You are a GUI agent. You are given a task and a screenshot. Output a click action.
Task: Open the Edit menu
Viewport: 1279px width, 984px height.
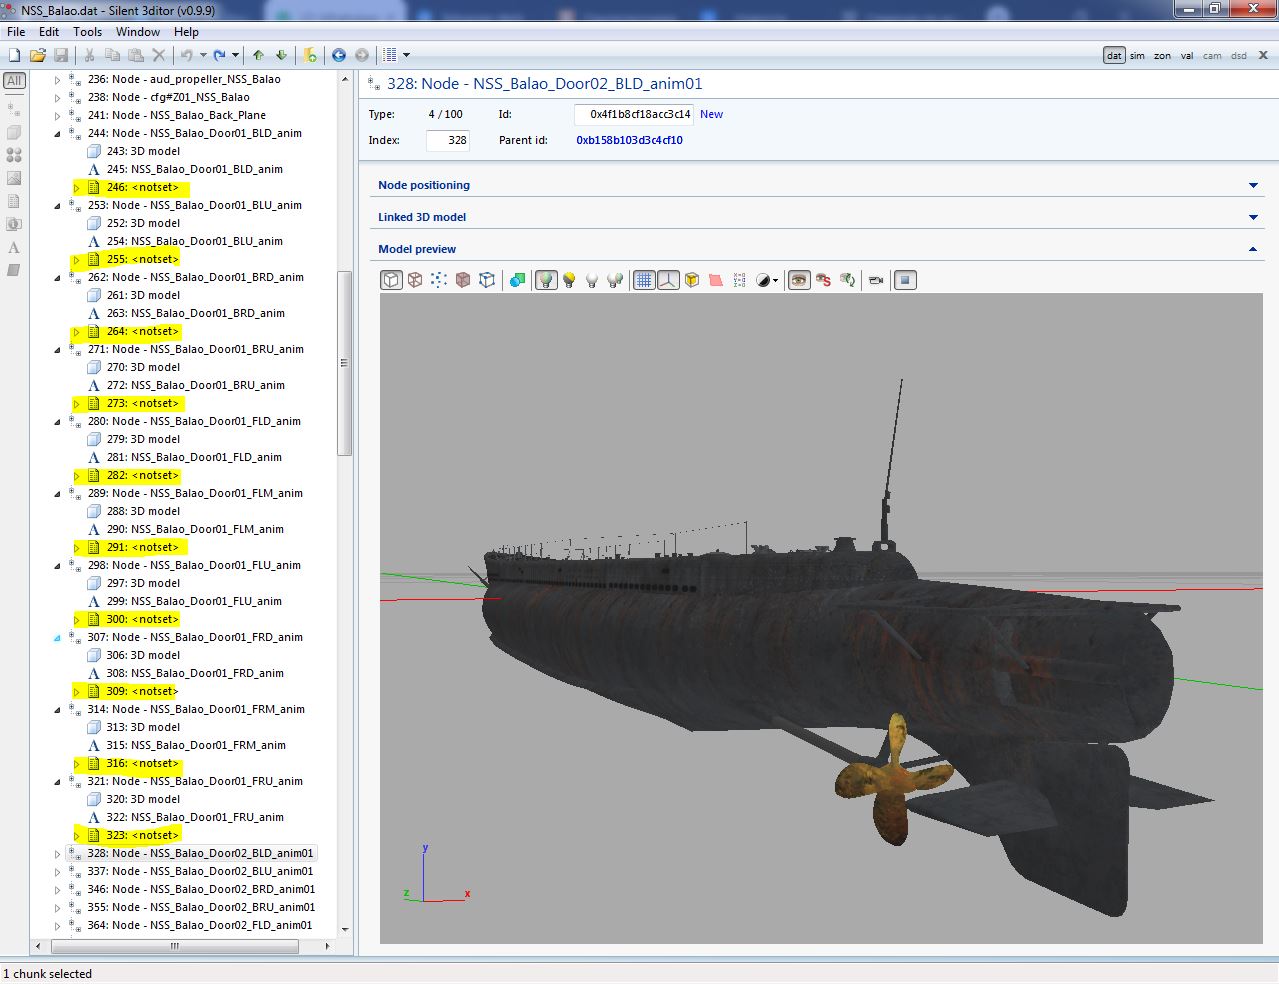[x=49, y=32]
